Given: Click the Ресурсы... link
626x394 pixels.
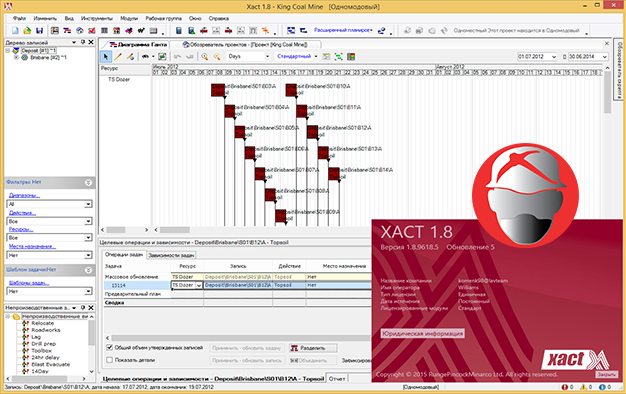Looking at the screenshot, I should coord(21,230).
